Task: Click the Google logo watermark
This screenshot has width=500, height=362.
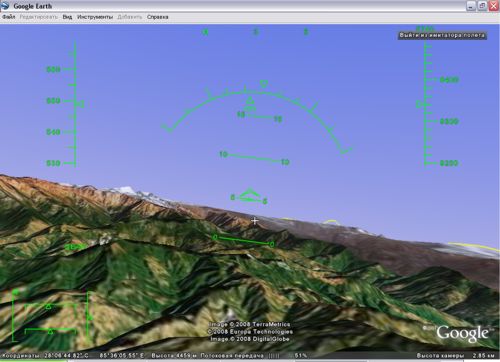Action: click(x=463, y=333)
